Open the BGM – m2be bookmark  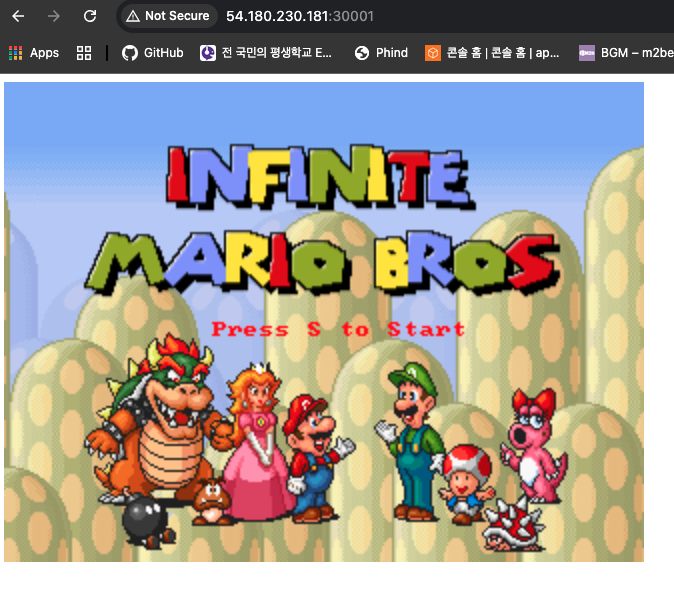coord(626,53)
